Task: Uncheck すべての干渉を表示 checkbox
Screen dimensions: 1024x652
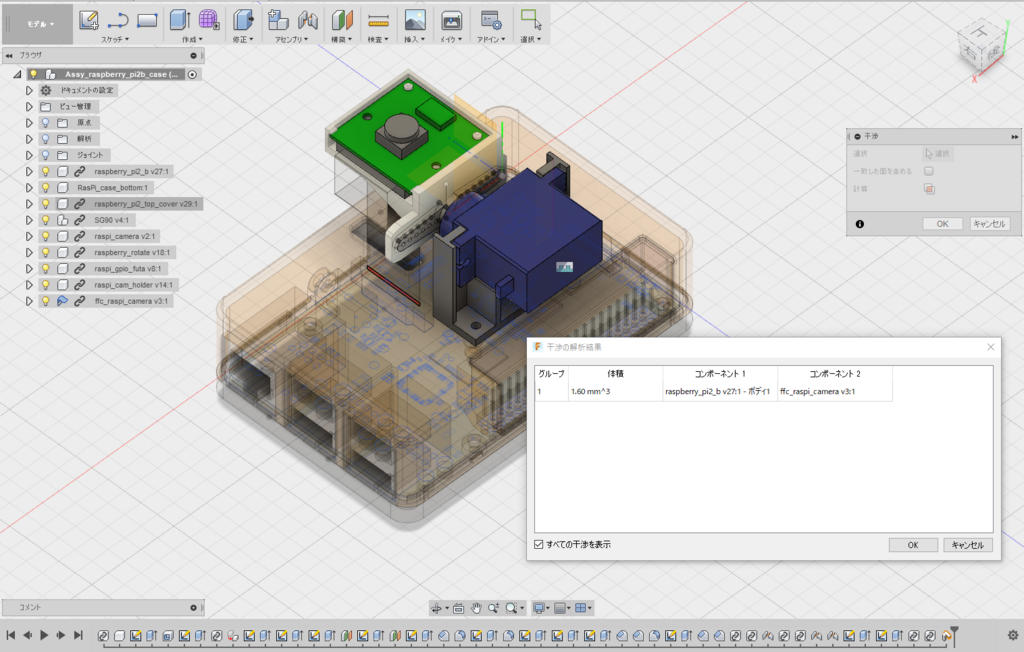Action: (539, 544)
